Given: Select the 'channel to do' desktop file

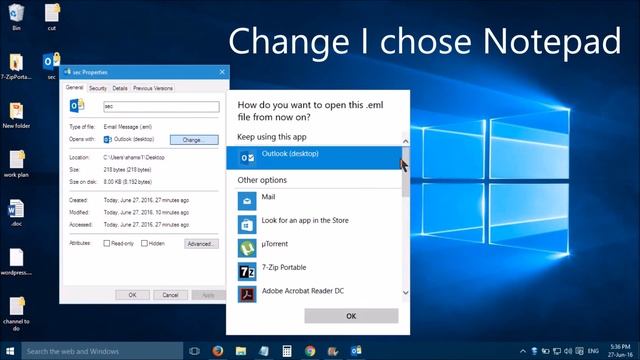Looking at the screenshot, I should click(x=16, y=313).
